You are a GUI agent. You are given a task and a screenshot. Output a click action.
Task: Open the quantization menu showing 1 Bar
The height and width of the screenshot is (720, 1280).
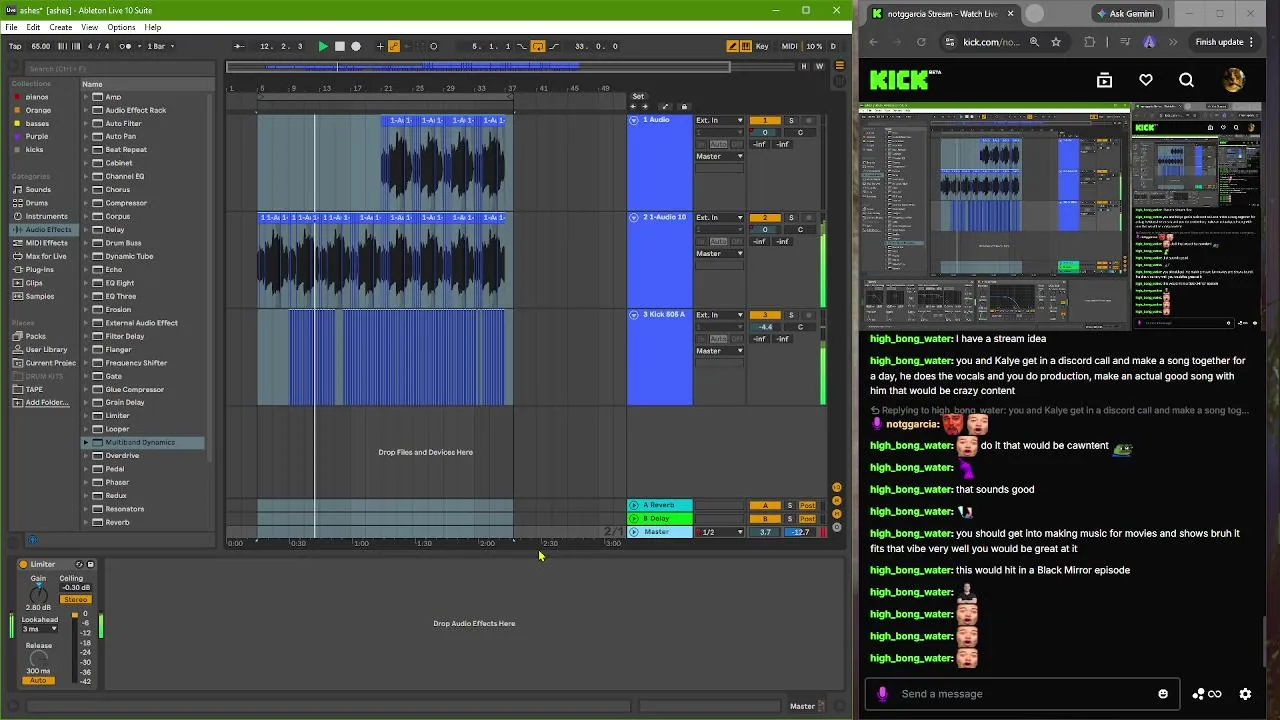[160, 46]
